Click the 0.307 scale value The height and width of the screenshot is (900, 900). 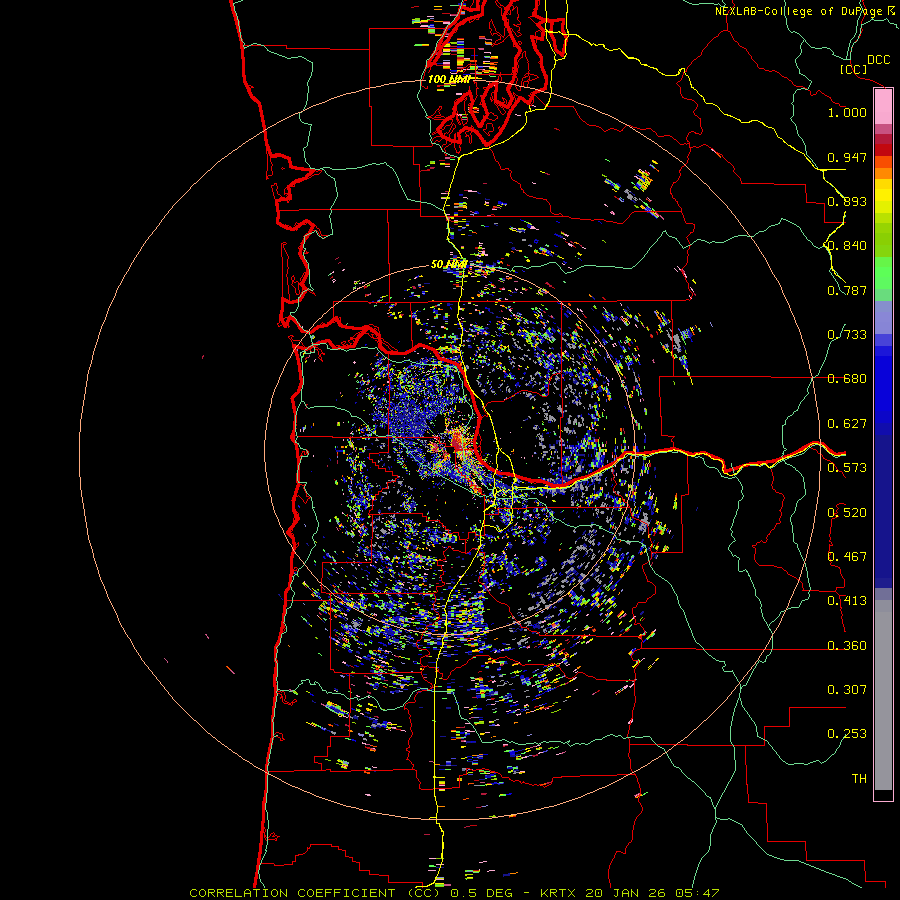click(x=847, y=690)
